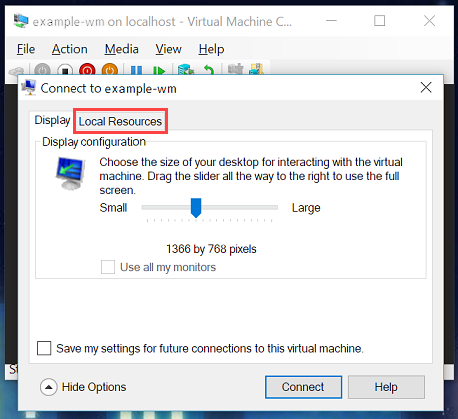Image resolution: width=458 pixels, height=419 pixels.
Task: Check Save my settings for future connections
Action: pyautogui.click(x=44, y=348)
